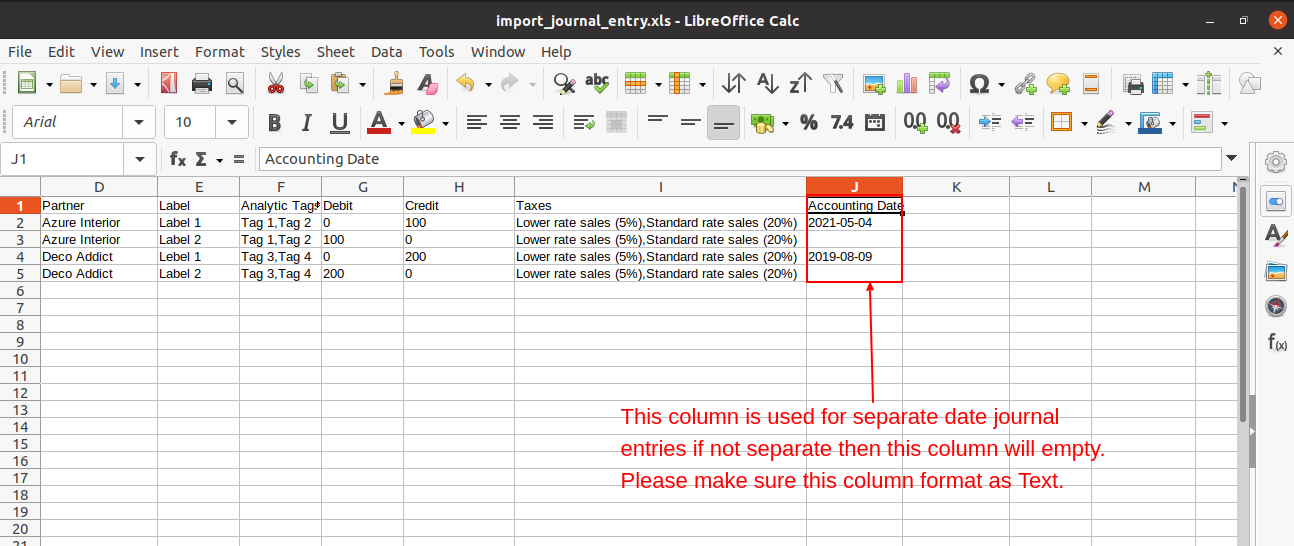The width and height of the screenshot is (1294, 546).
Task: Click the Decrease Indent icon
Action: pyautogui.click(x=1022, y=122)
